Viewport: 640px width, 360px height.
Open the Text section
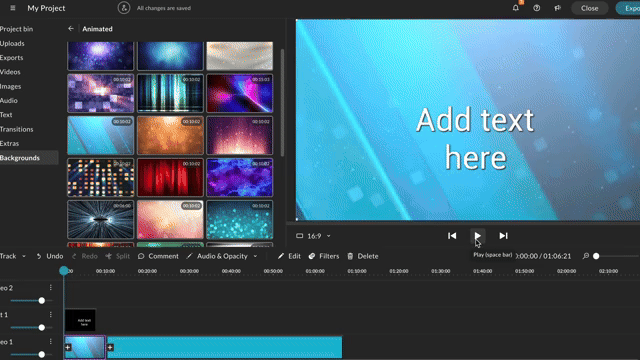tap(6, 115)
